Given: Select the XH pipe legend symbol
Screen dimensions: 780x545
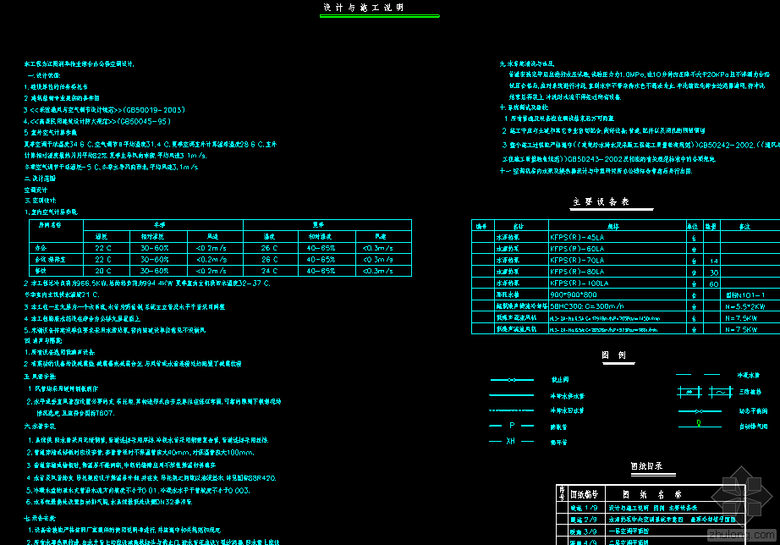Looking at the screenshot, I should [512, 441].
